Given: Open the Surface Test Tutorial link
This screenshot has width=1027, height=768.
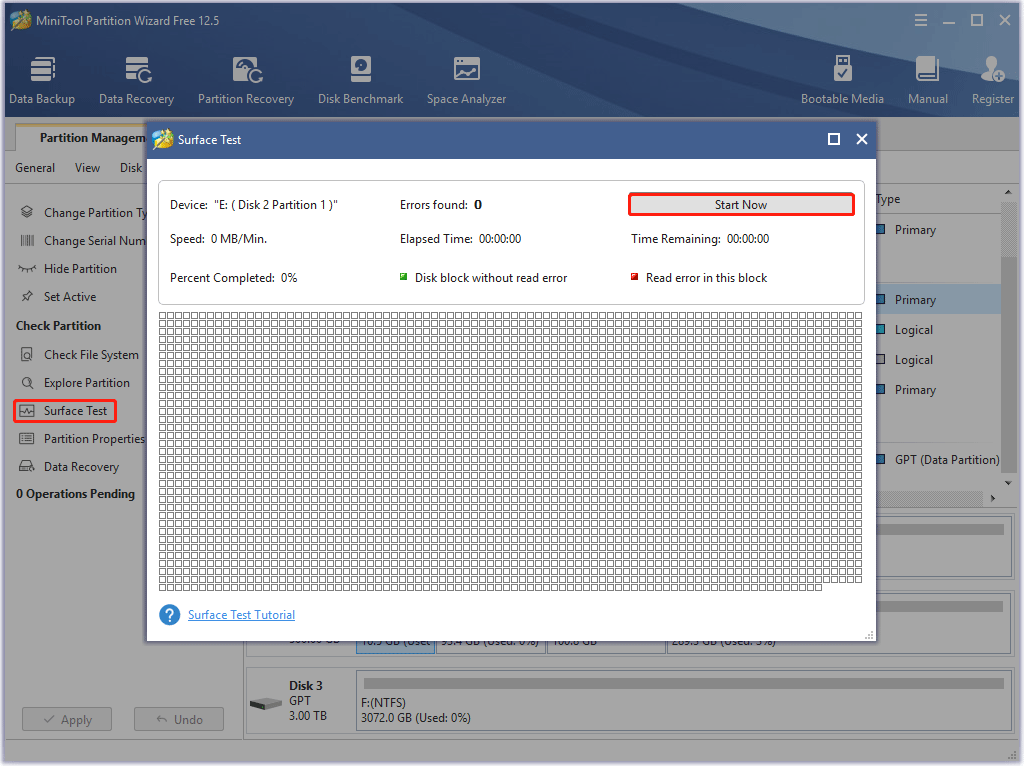Looking at the screenshot, I should (x=242, y=615).
